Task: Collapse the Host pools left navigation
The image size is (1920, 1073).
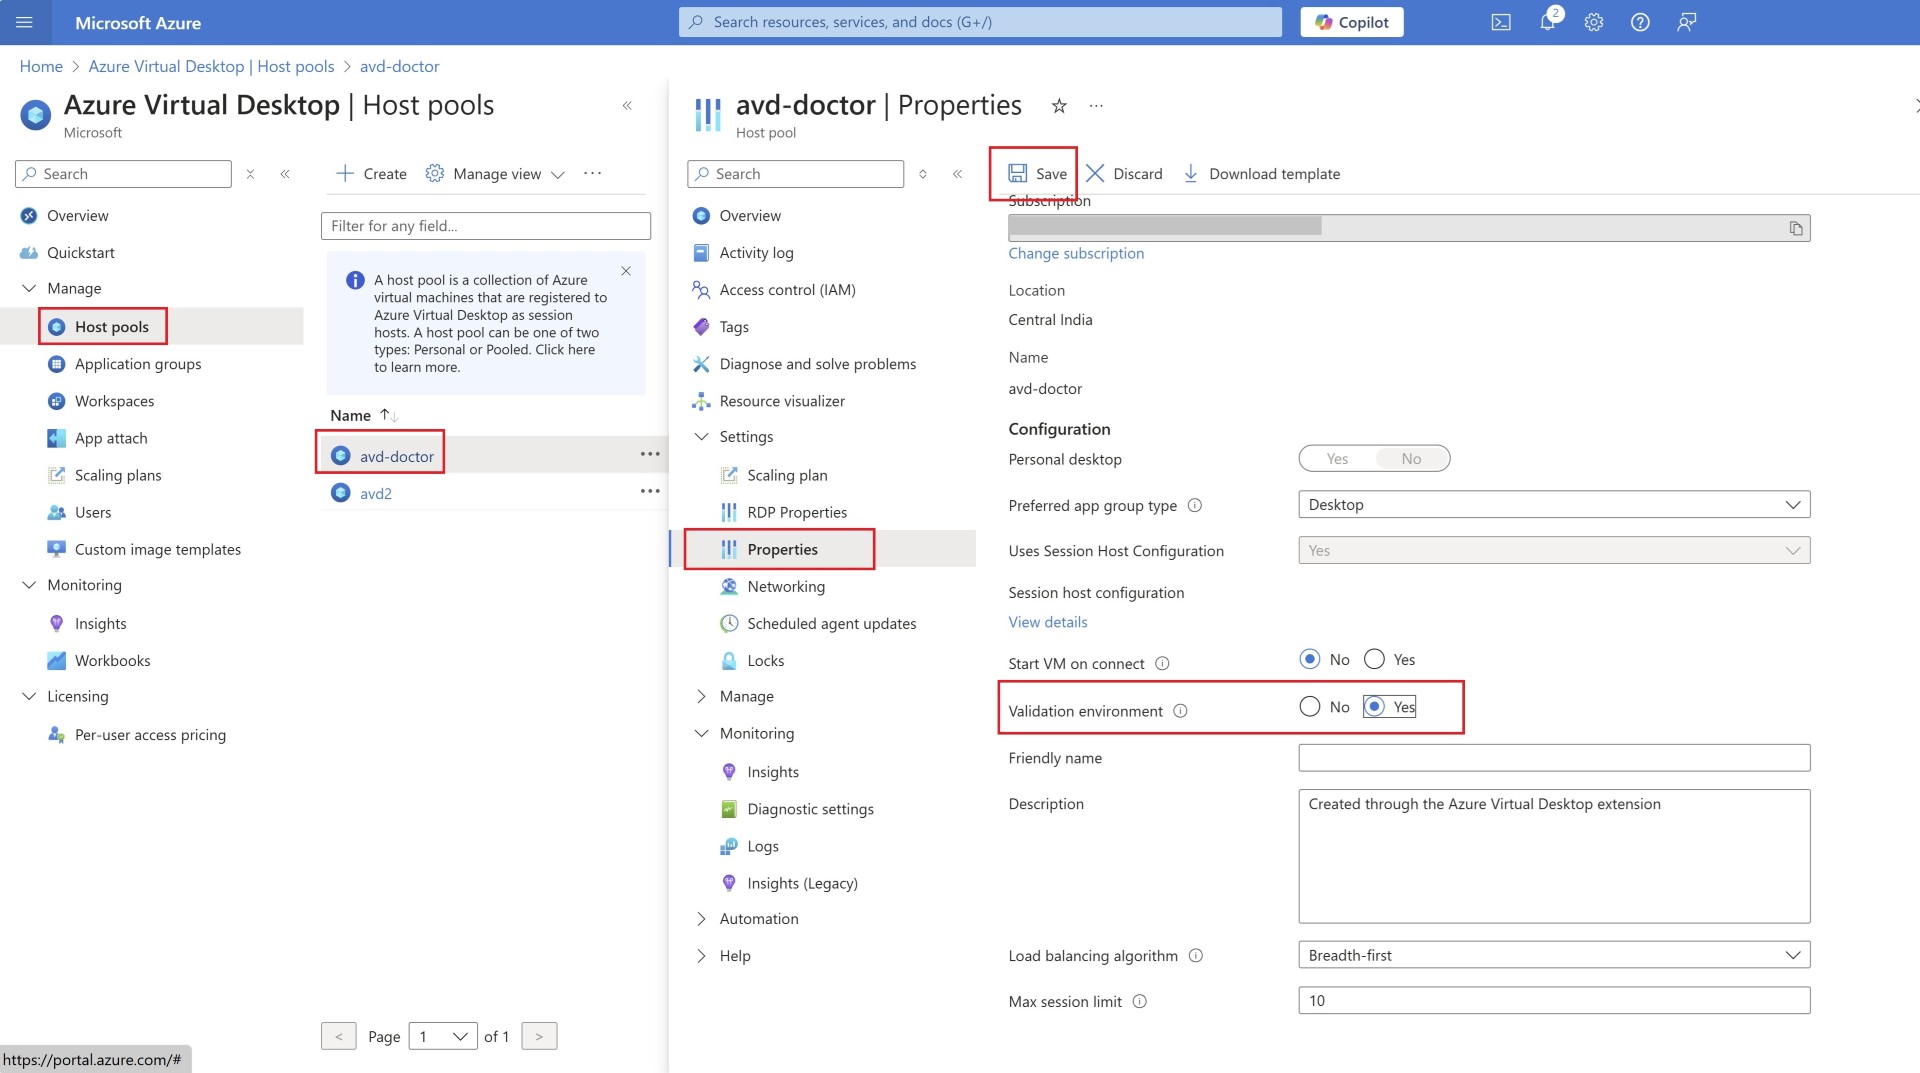Action: (x=285, y=174)
